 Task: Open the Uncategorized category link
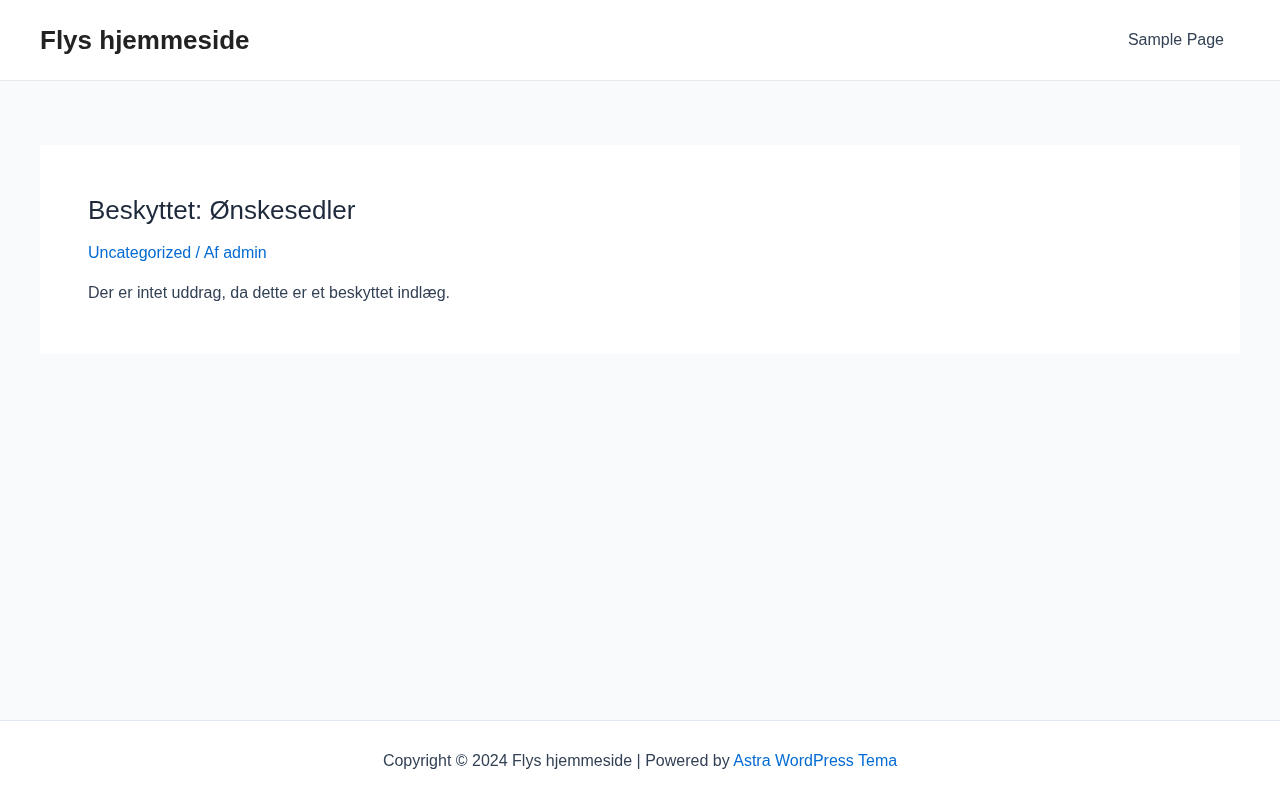pos(139,253)
